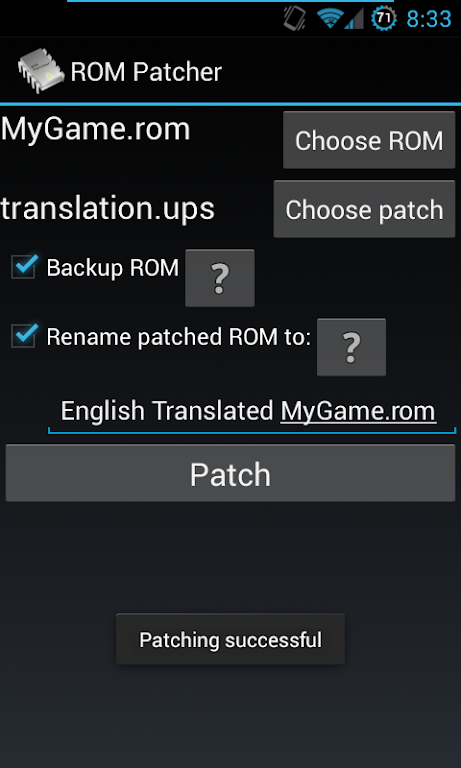Open help for Backup ROM option
The image size is (461, 768).
pyautogui.click(x=220, y=278)
